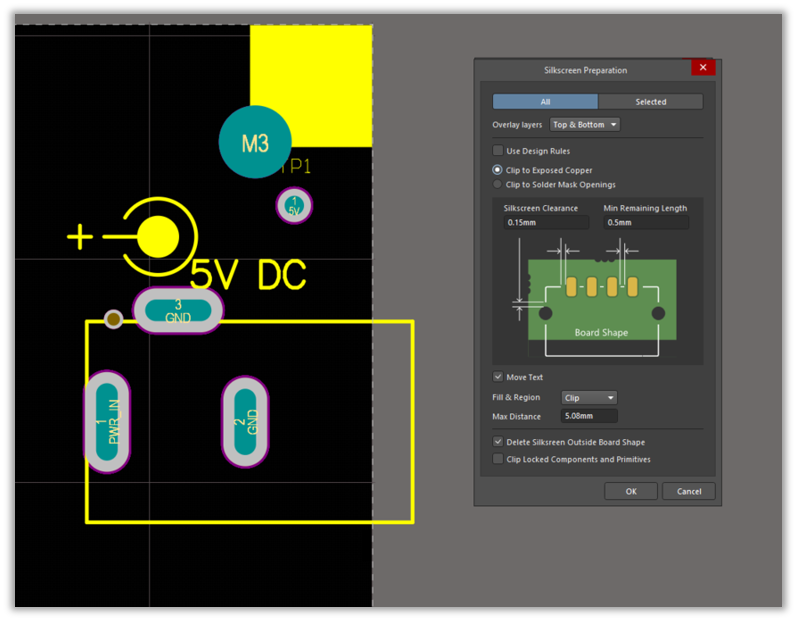Enable Clip Locked Components and Primitives
The height and width of the screenshot is (621, 797).
498,459
